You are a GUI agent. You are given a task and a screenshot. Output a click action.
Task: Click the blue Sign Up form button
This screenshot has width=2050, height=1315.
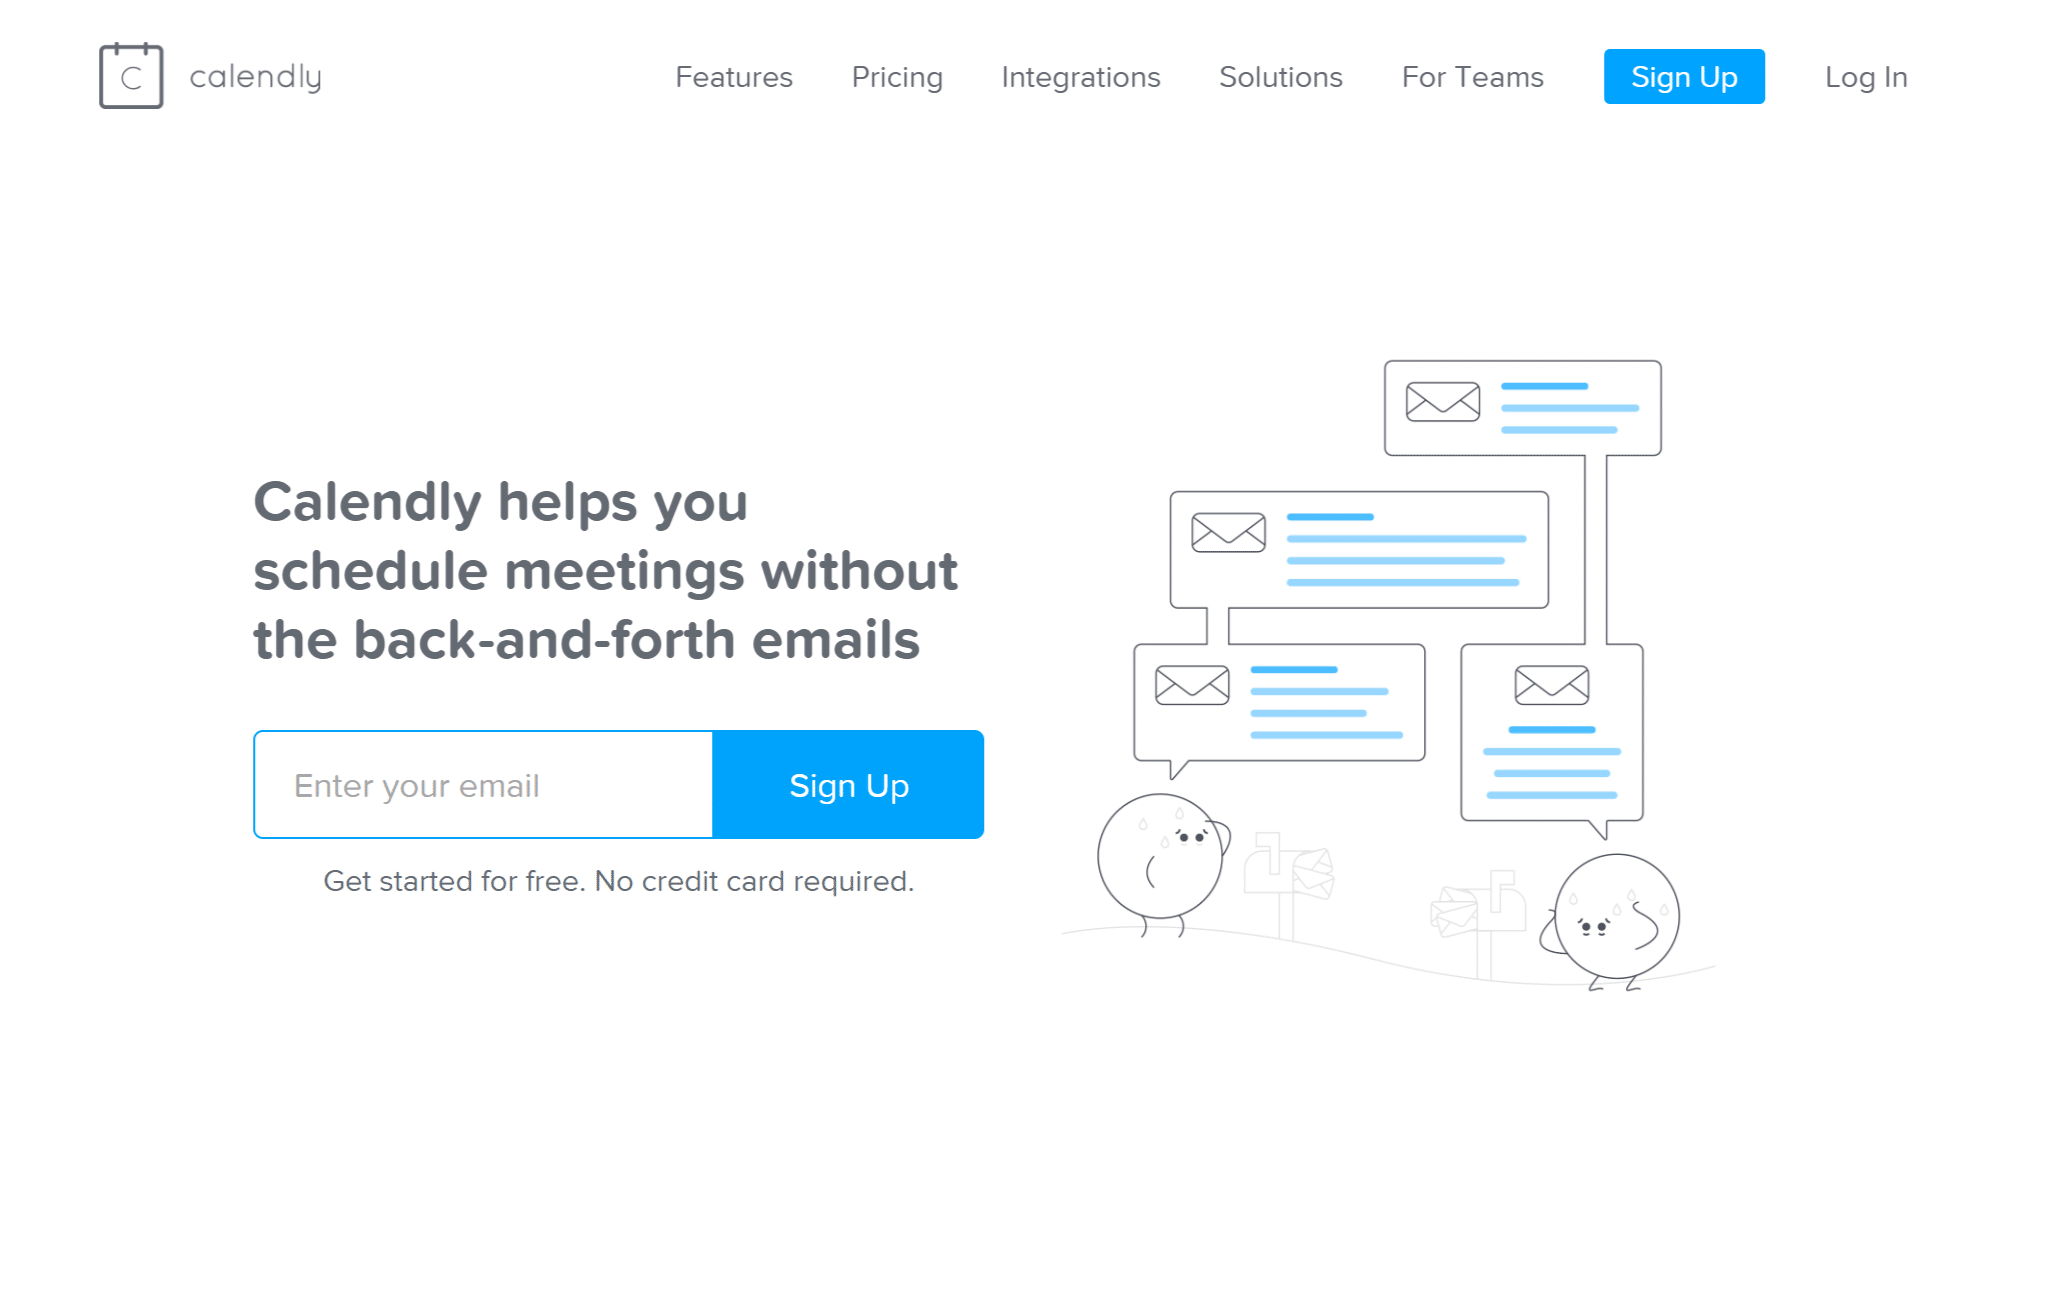[850, 785]
